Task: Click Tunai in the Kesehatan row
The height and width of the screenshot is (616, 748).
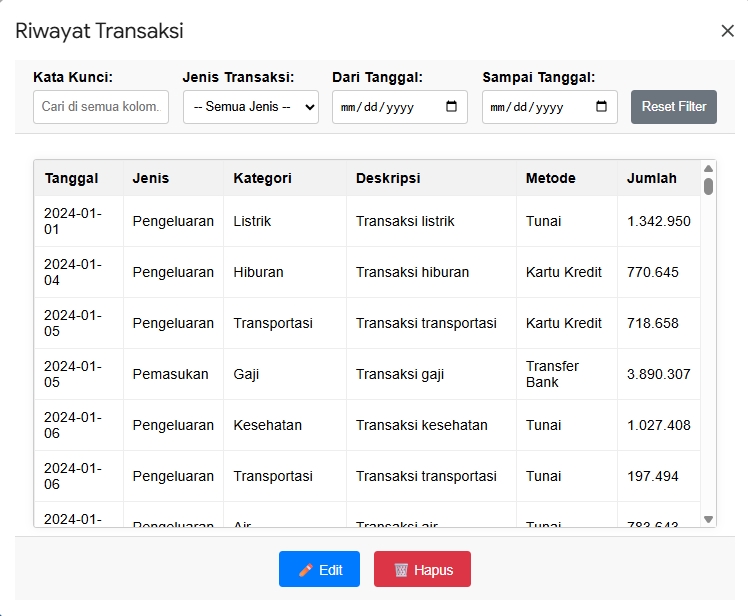Action: 567,425
